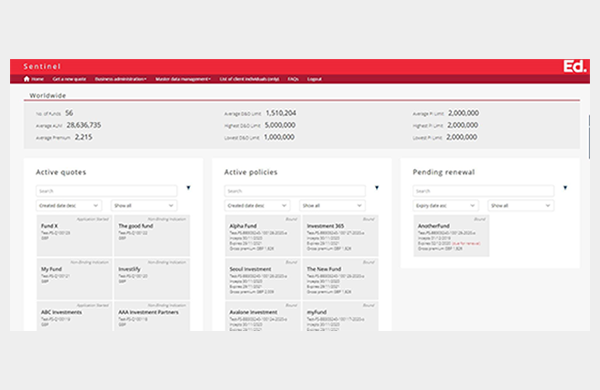This screenshot has width=600, height=390.
Task: Open Get a new quote menu item
Action: pos(69,79)
